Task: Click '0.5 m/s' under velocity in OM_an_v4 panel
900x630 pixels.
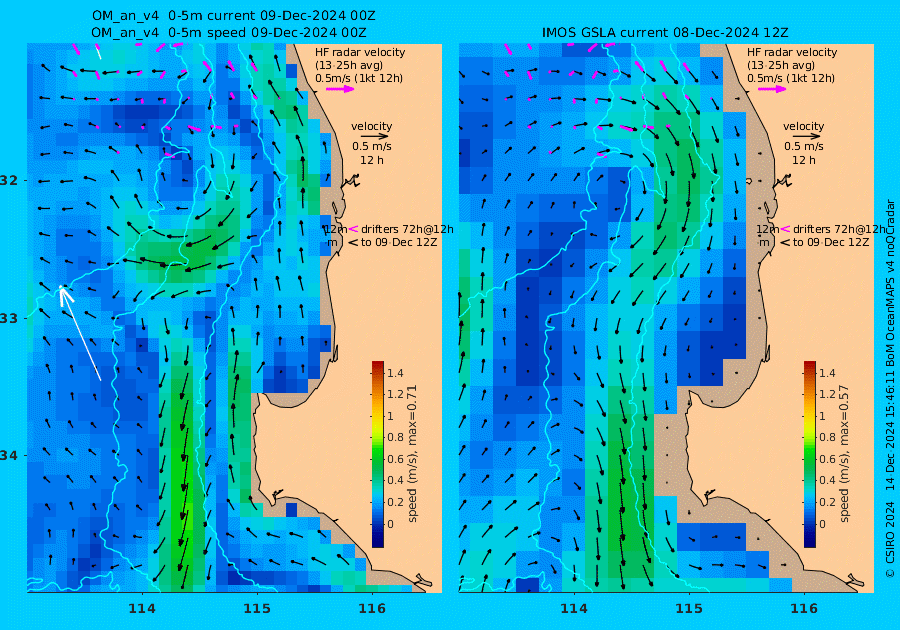Action: click(x=372, y=146)
